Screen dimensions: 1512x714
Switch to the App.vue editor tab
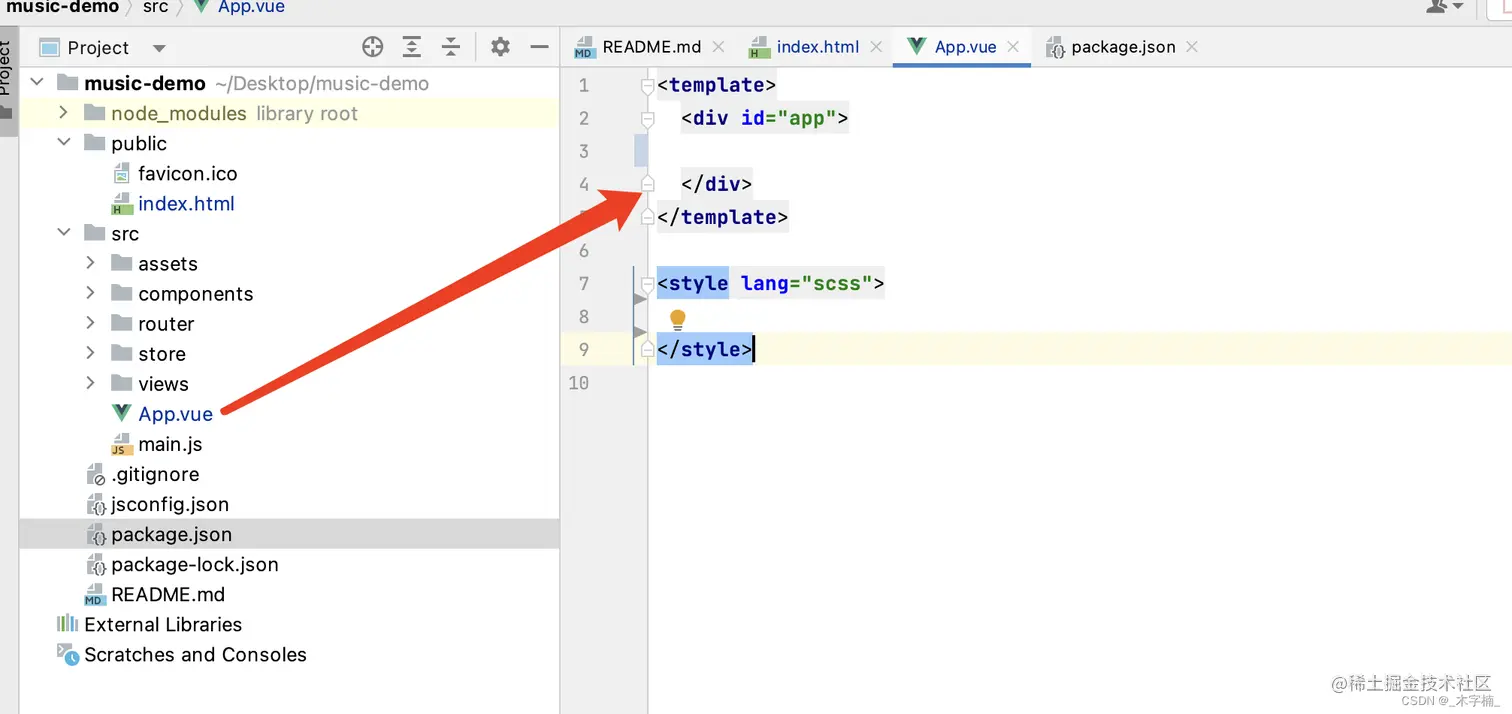[965, 47]
